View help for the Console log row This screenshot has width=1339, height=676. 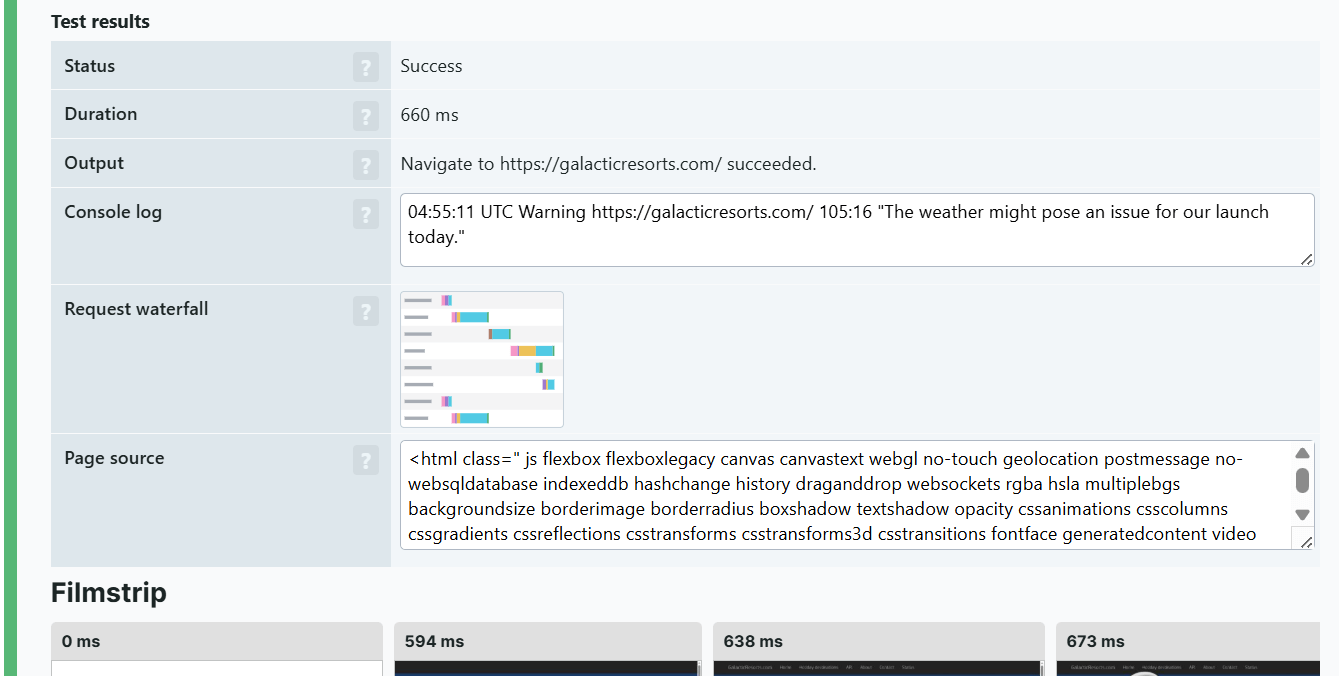[x=365, y=214]
